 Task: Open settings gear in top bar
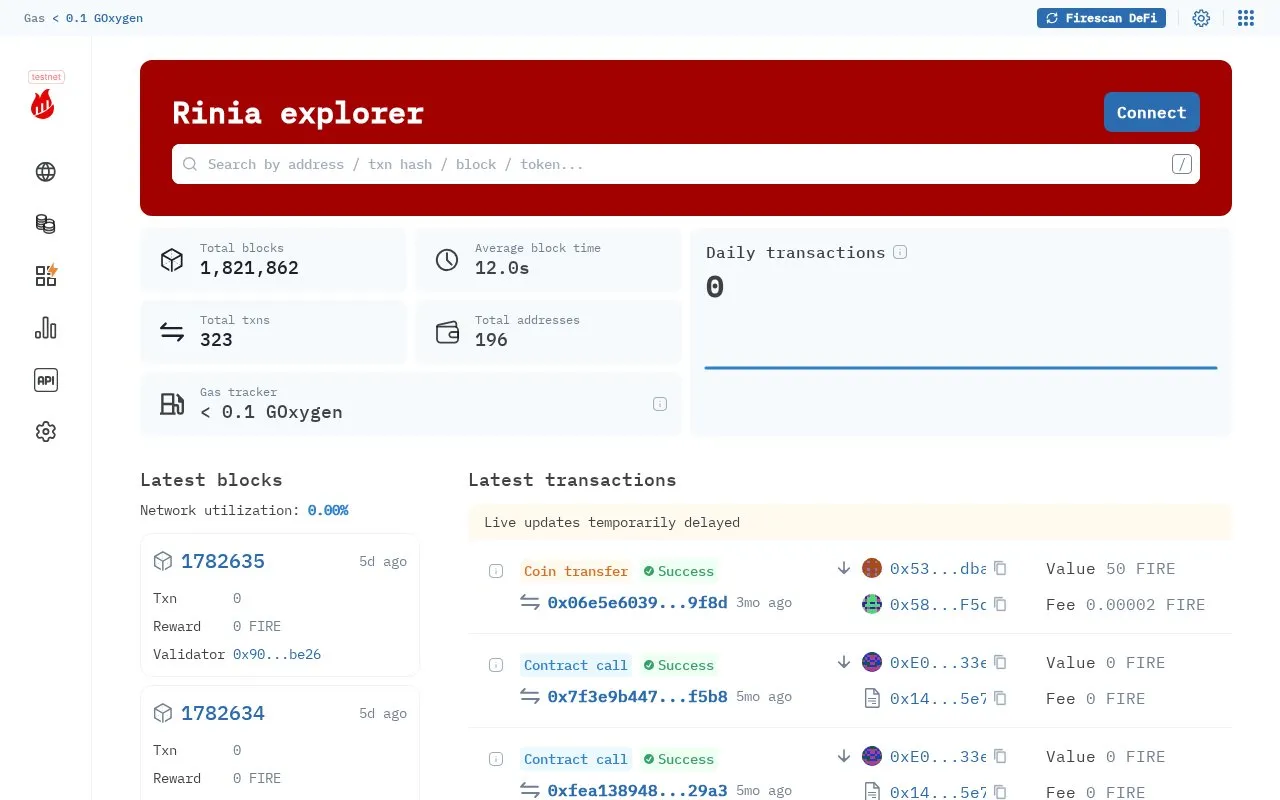pos(1201,18)
